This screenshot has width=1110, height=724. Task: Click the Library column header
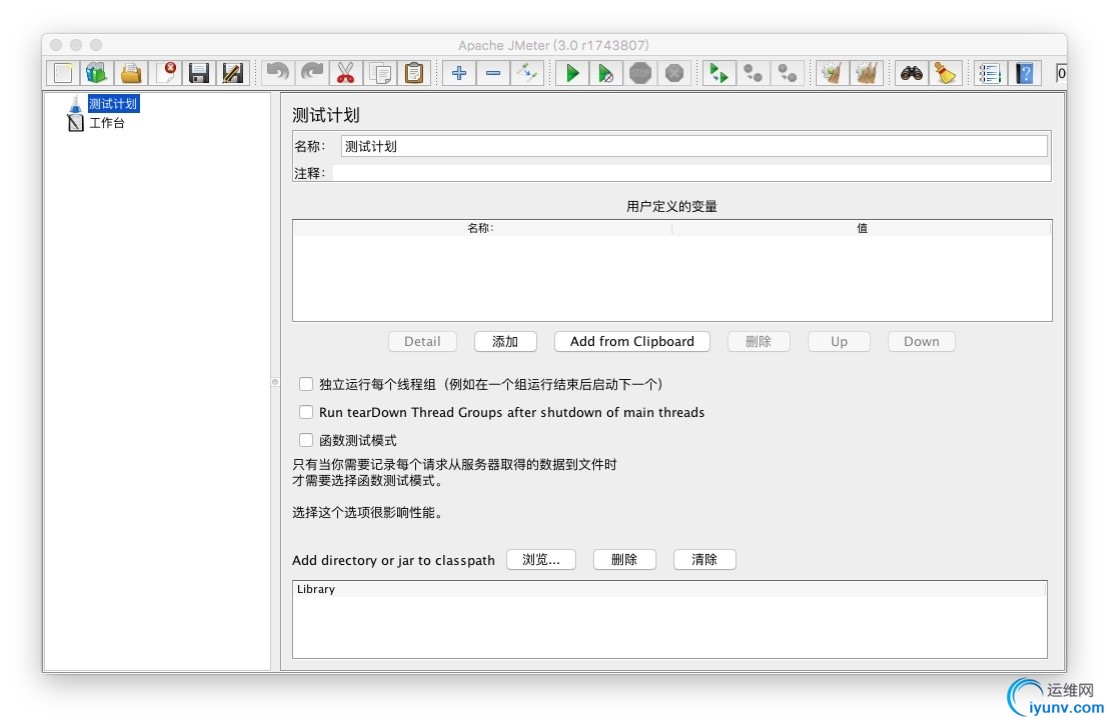tap(670, 589)
